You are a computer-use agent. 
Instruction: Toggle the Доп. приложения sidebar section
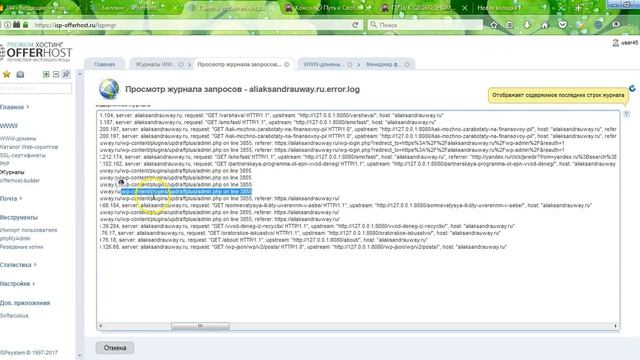click(x=25, y=303)
